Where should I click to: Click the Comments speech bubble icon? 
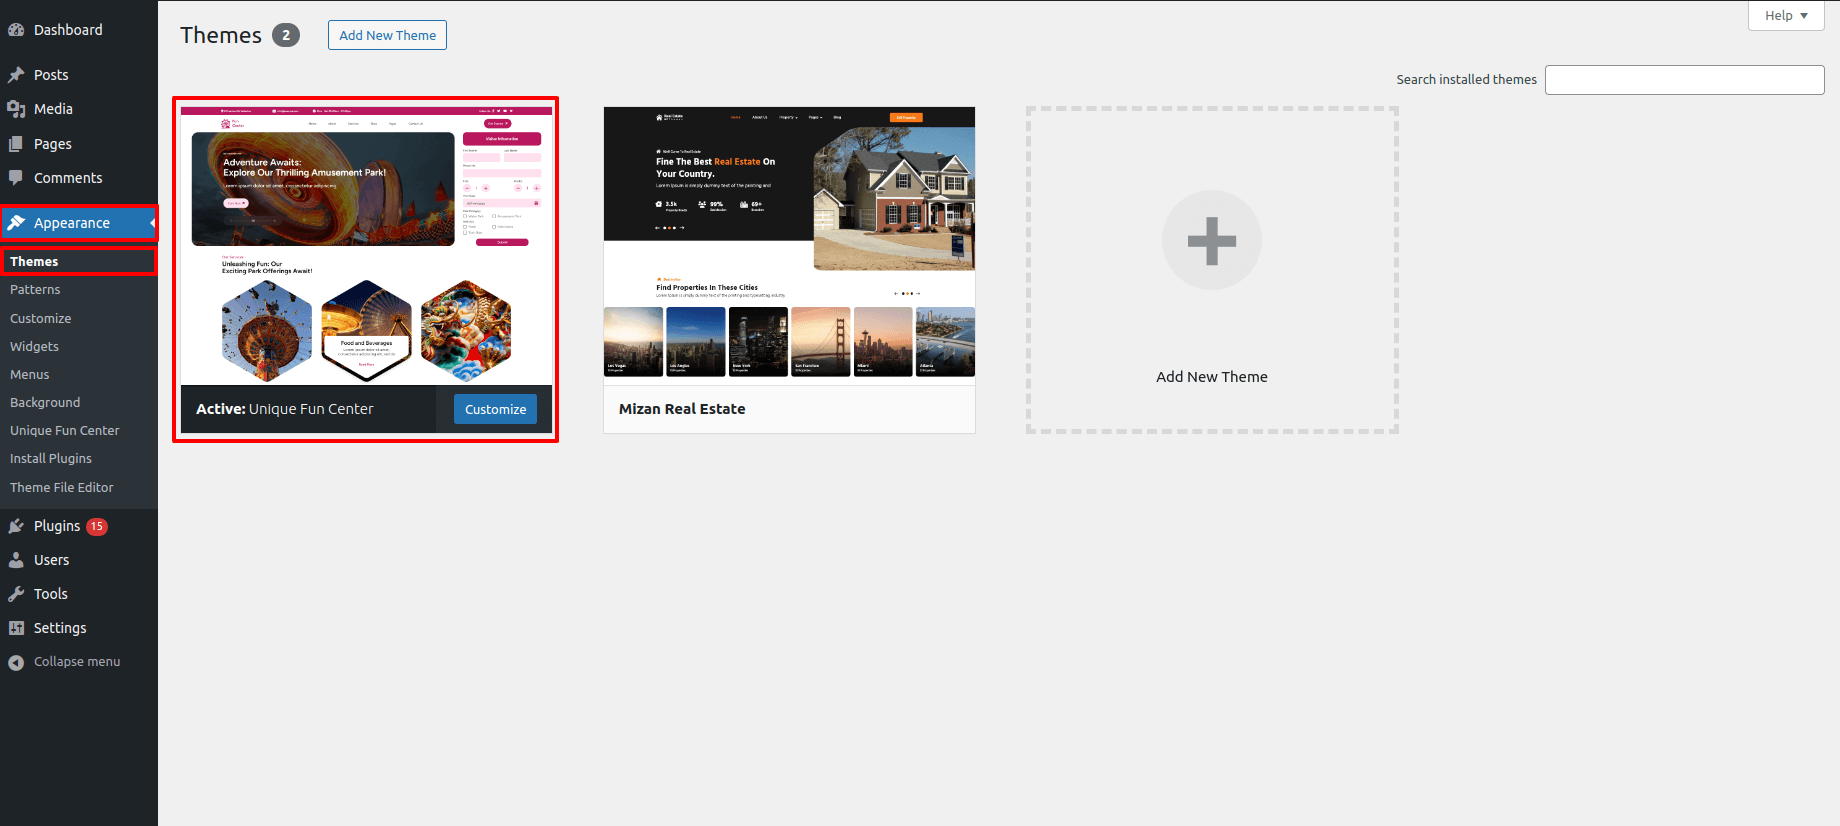click(x=16, y=178)
